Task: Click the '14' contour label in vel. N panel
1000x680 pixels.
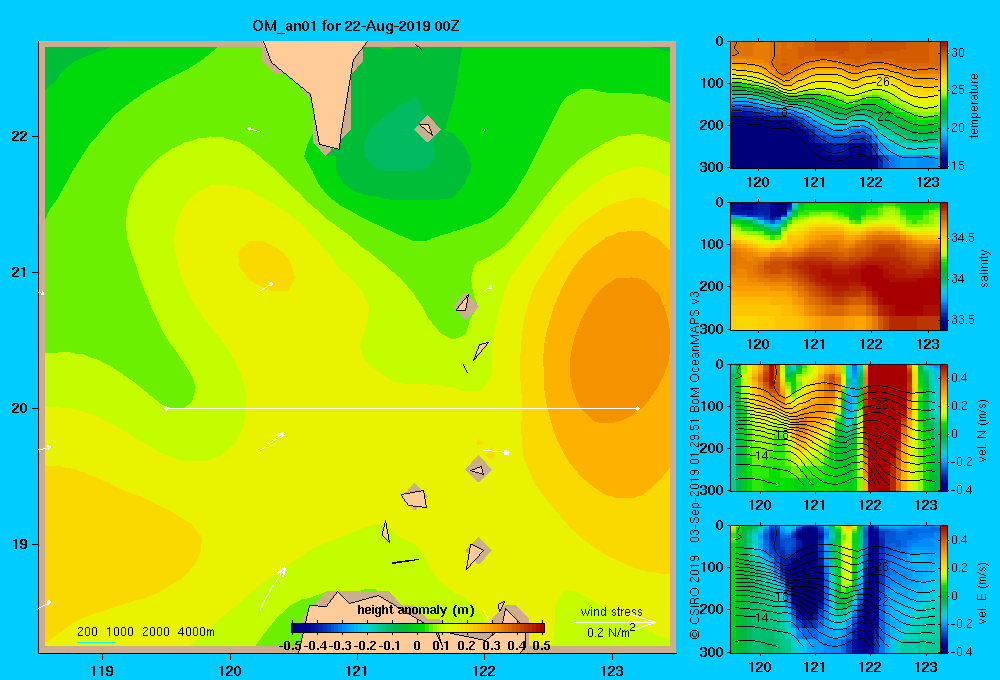Action: point(761,455)
